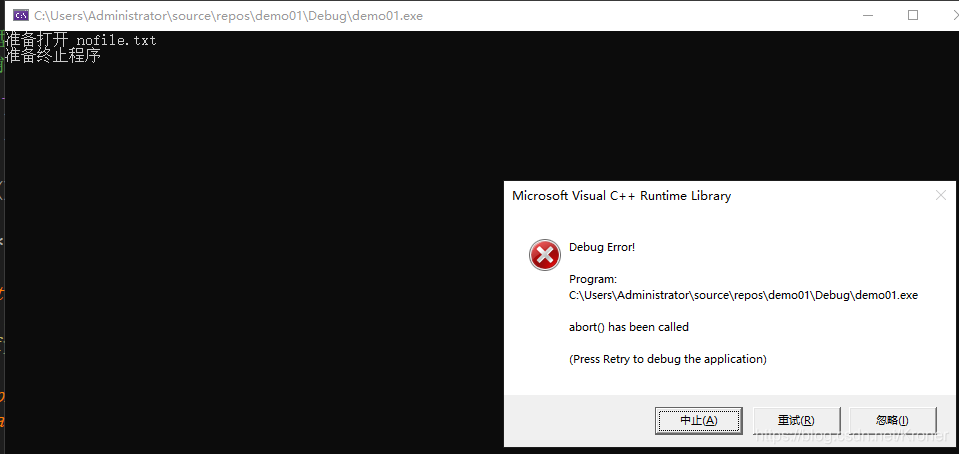Close the Visual C++ Runtime Library dialog
Screen dimensions: 959x454
(941, 196)
